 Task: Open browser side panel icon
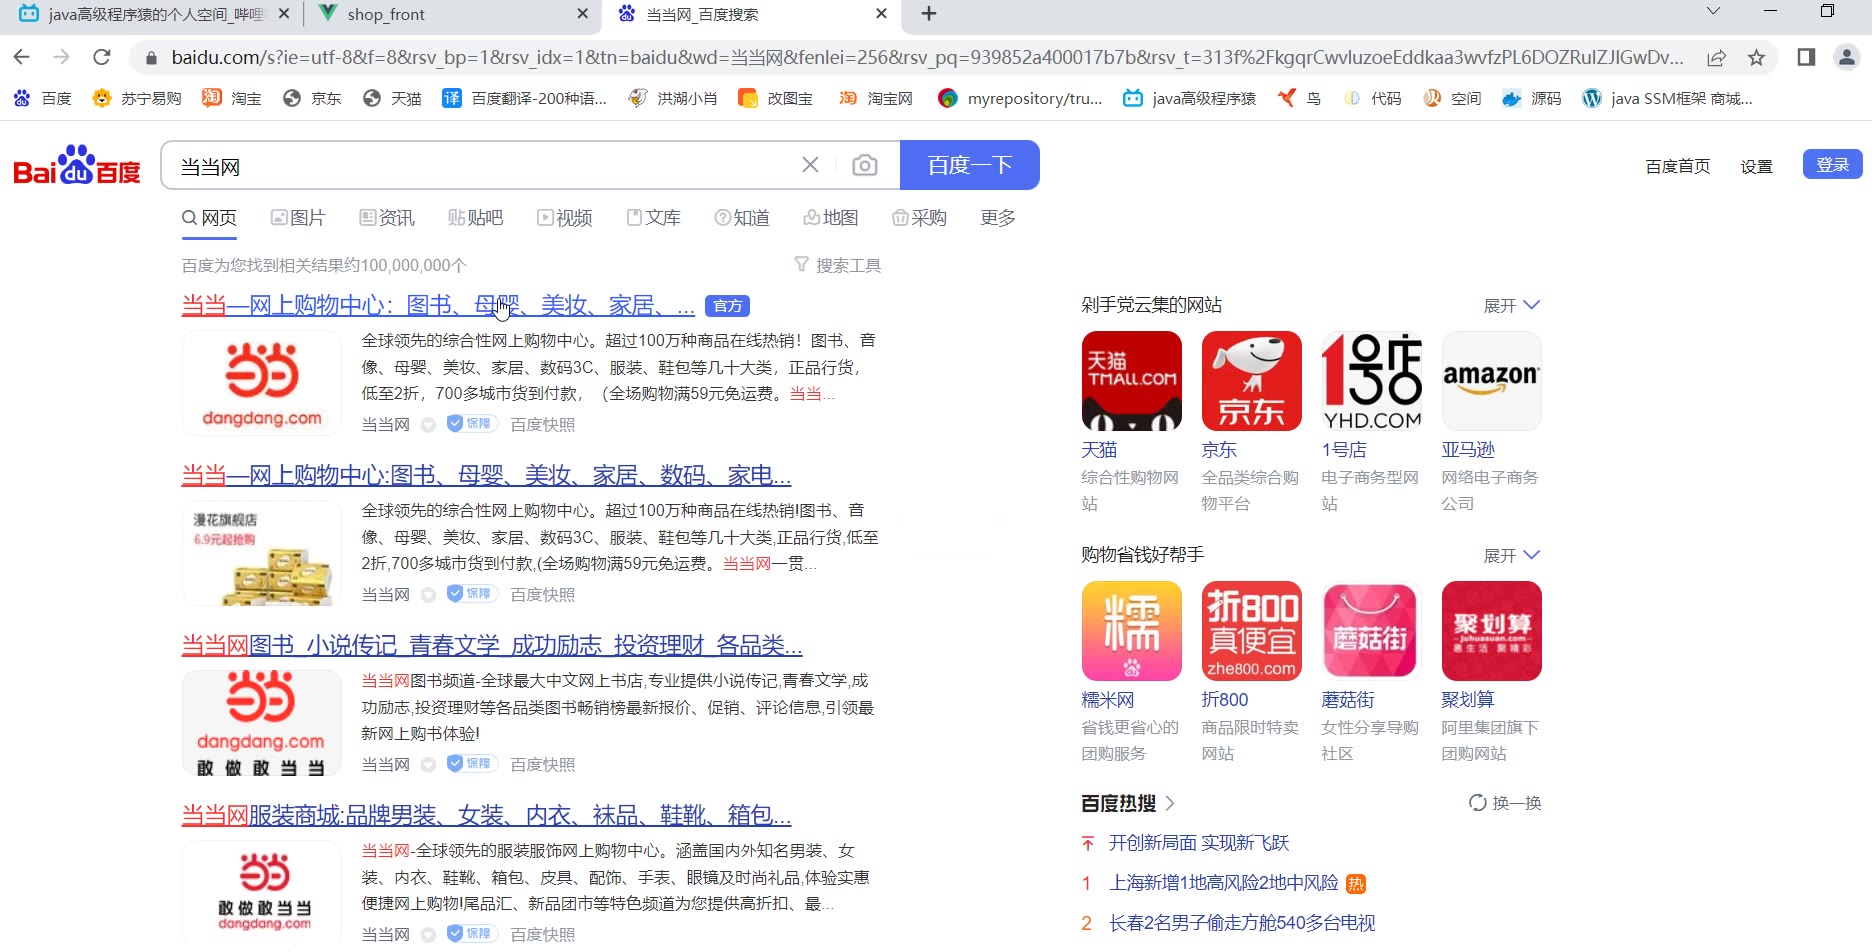click(x=1806, y=57)
